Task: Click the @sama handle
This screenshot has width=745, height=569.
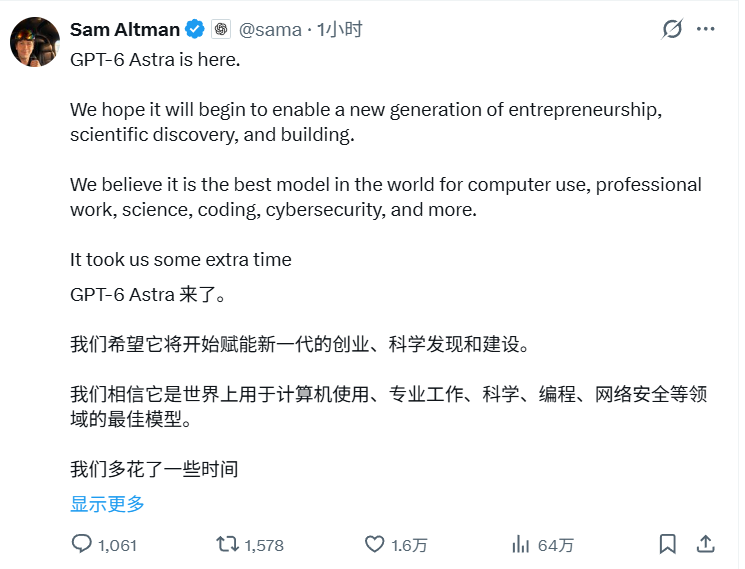Action: pyautogui.click(x=270, y=30)
